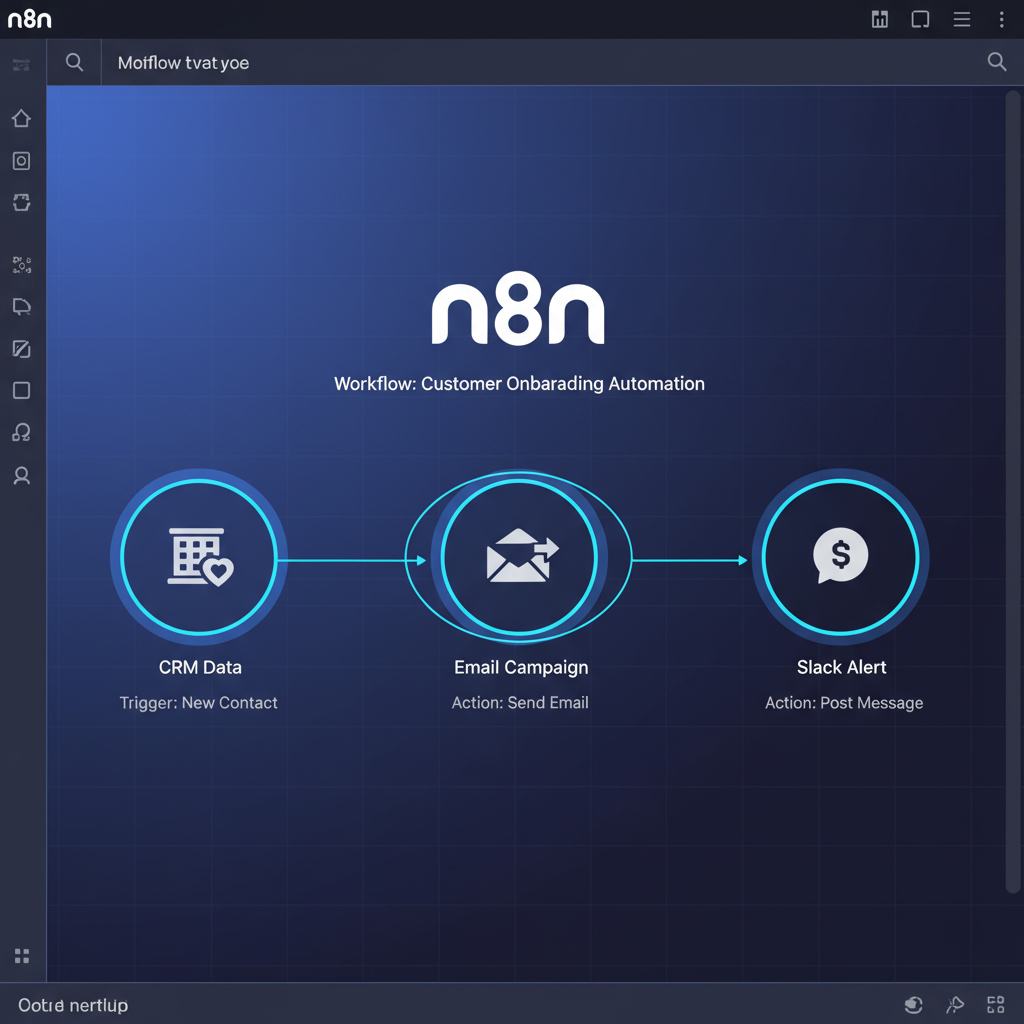
Task: Open the headset support icon in the sidebar
Action: [x=21, y=432]
